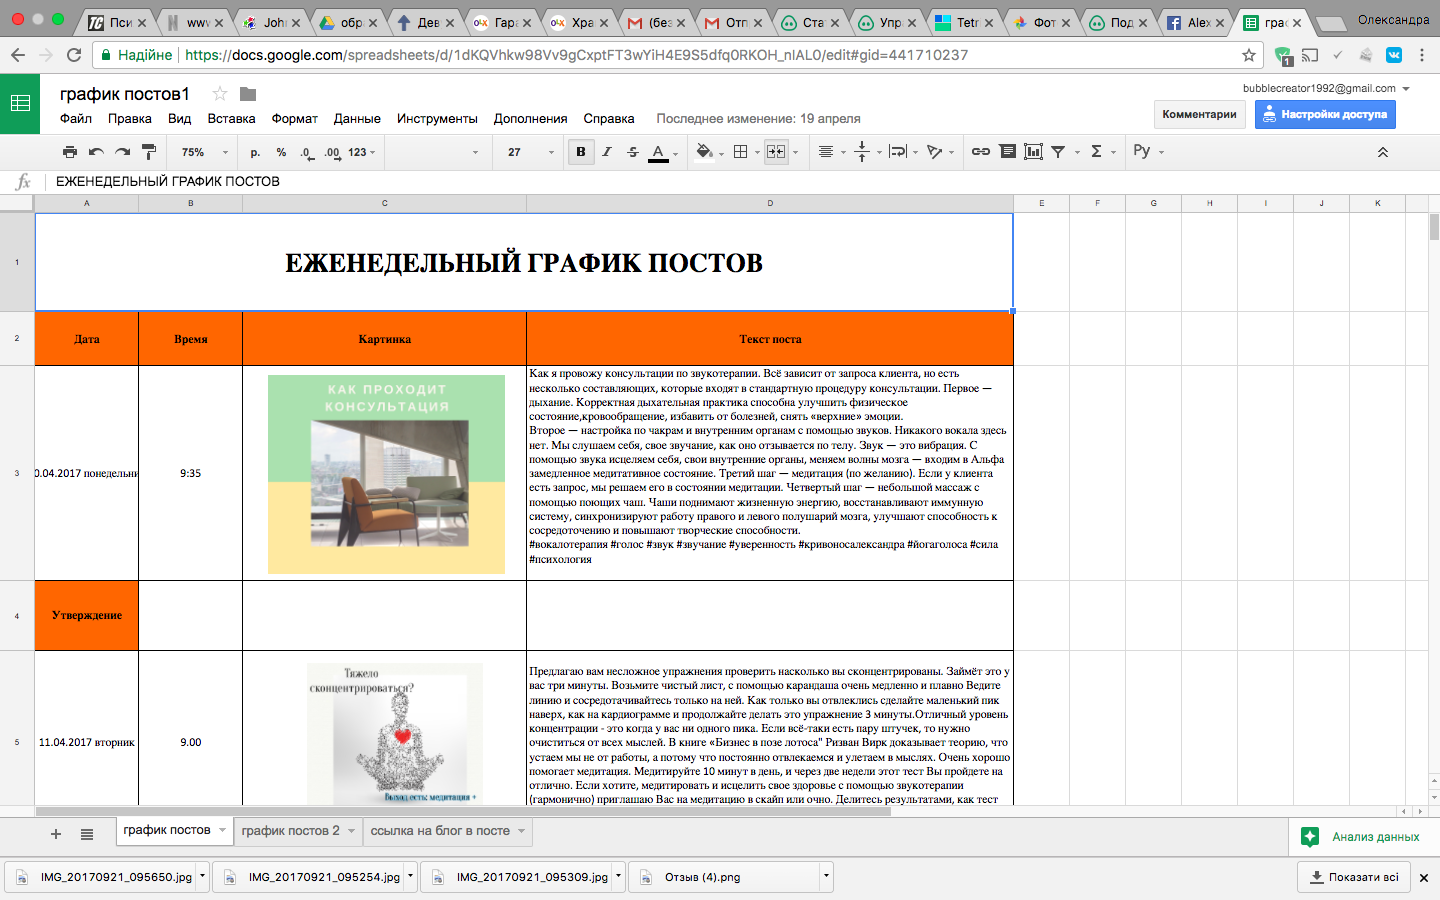Toggle the filter on the sheet
1440x900 pixels.
[1058, 152]
